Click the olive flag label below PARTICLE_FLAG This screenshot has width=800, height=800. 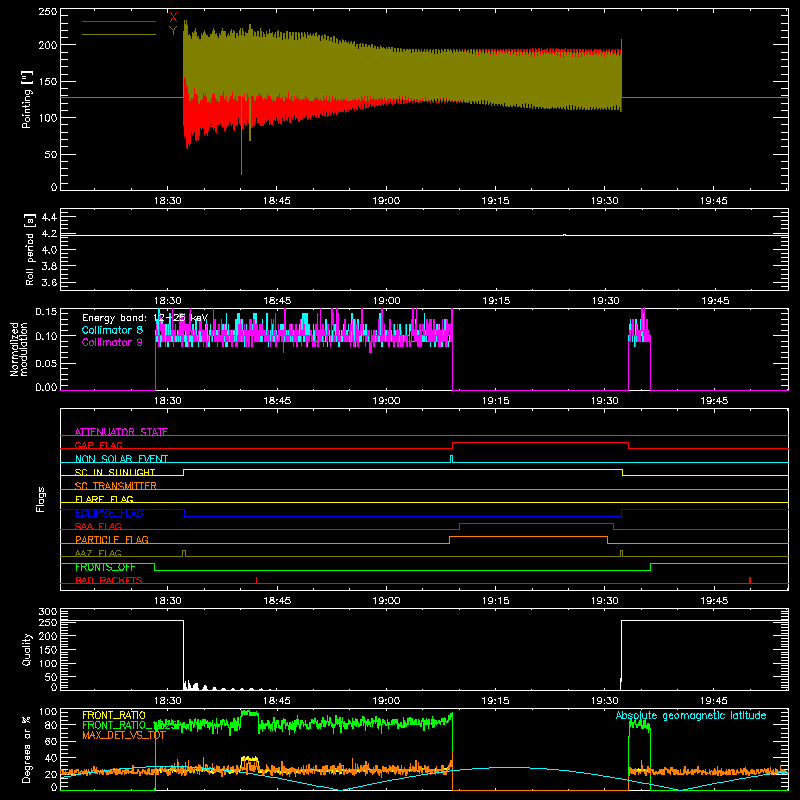(98, 554)
